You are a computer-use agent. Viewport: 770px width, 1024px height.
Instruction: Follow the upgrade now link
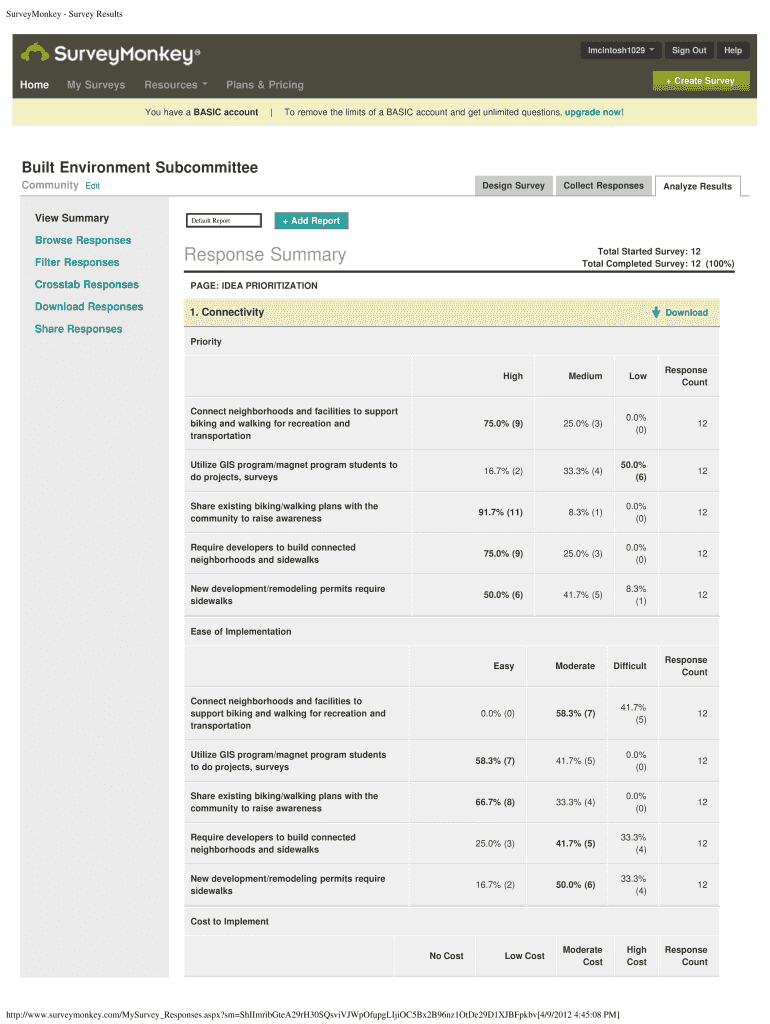click(x=594, y=112)
